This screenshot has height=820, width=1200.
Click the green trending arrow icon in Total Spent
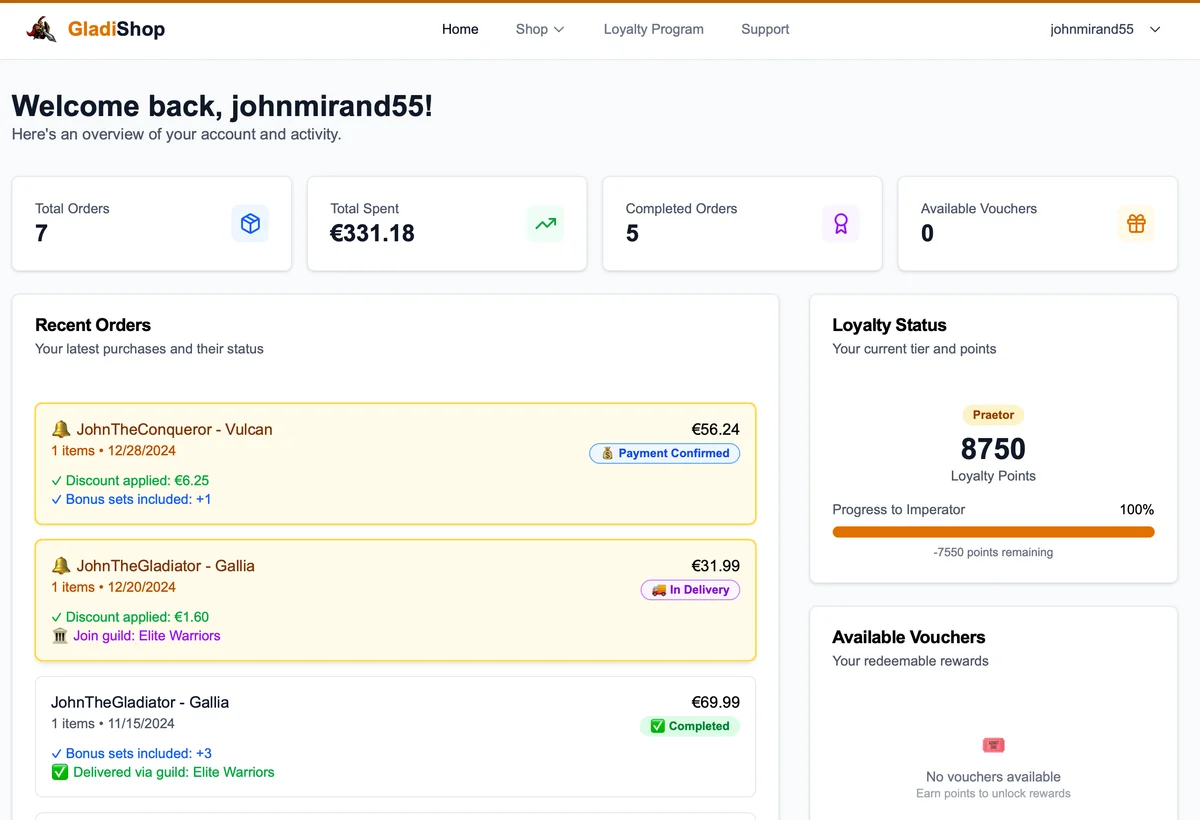[545, 224]
